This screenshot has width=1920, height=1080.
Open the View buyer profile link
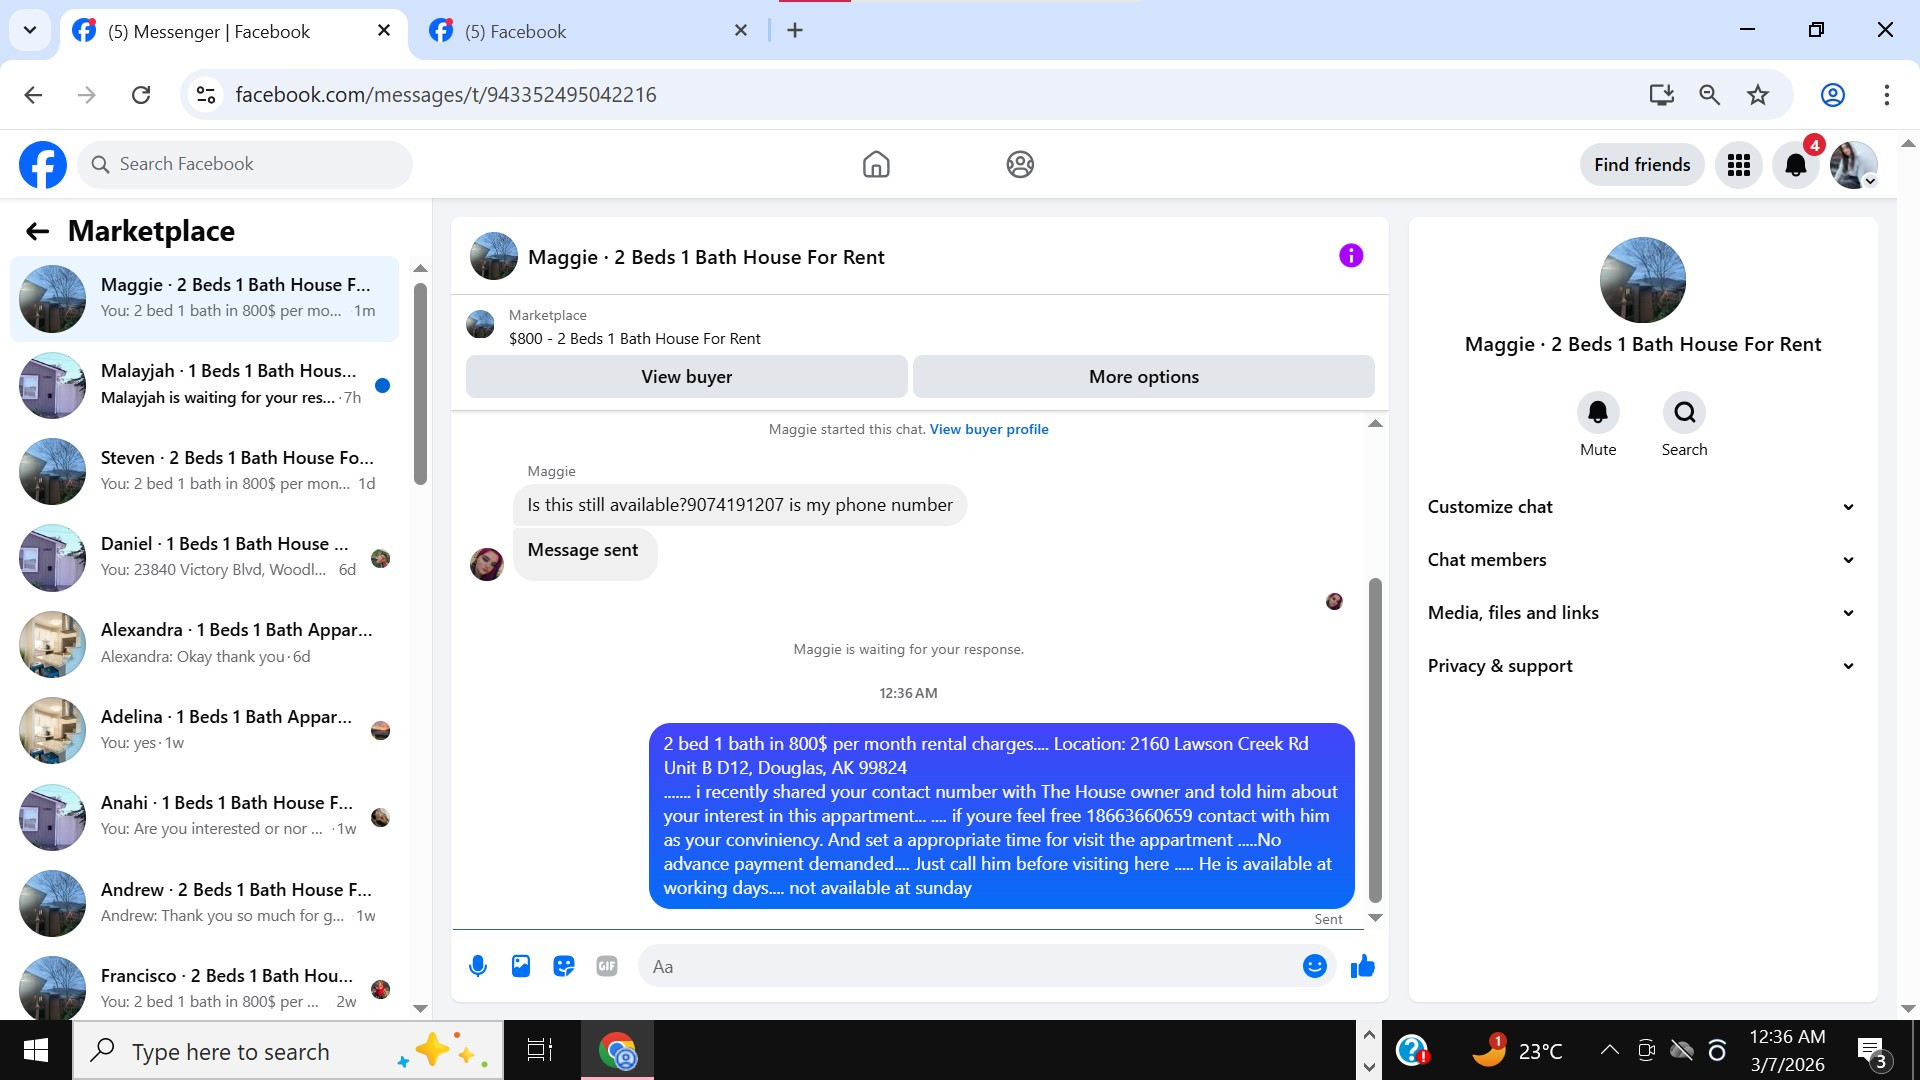click(x=989, y=429)
